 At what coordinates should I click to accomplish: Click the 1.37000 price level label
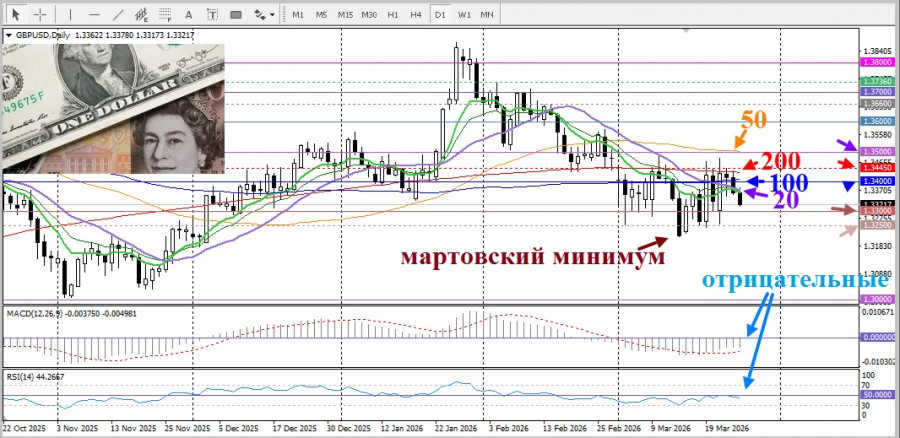click(877, 92)
